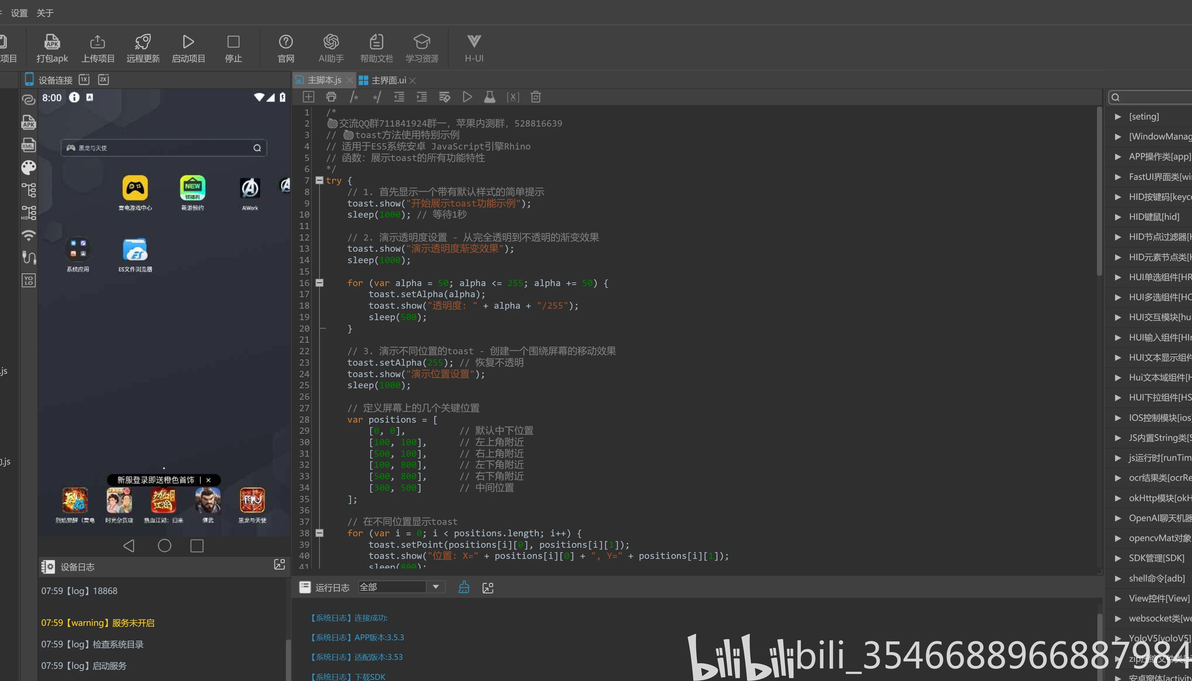Open the H-UI designer
The height and width of the screenshot is (681, 1192).
click(x=474, y=48)
